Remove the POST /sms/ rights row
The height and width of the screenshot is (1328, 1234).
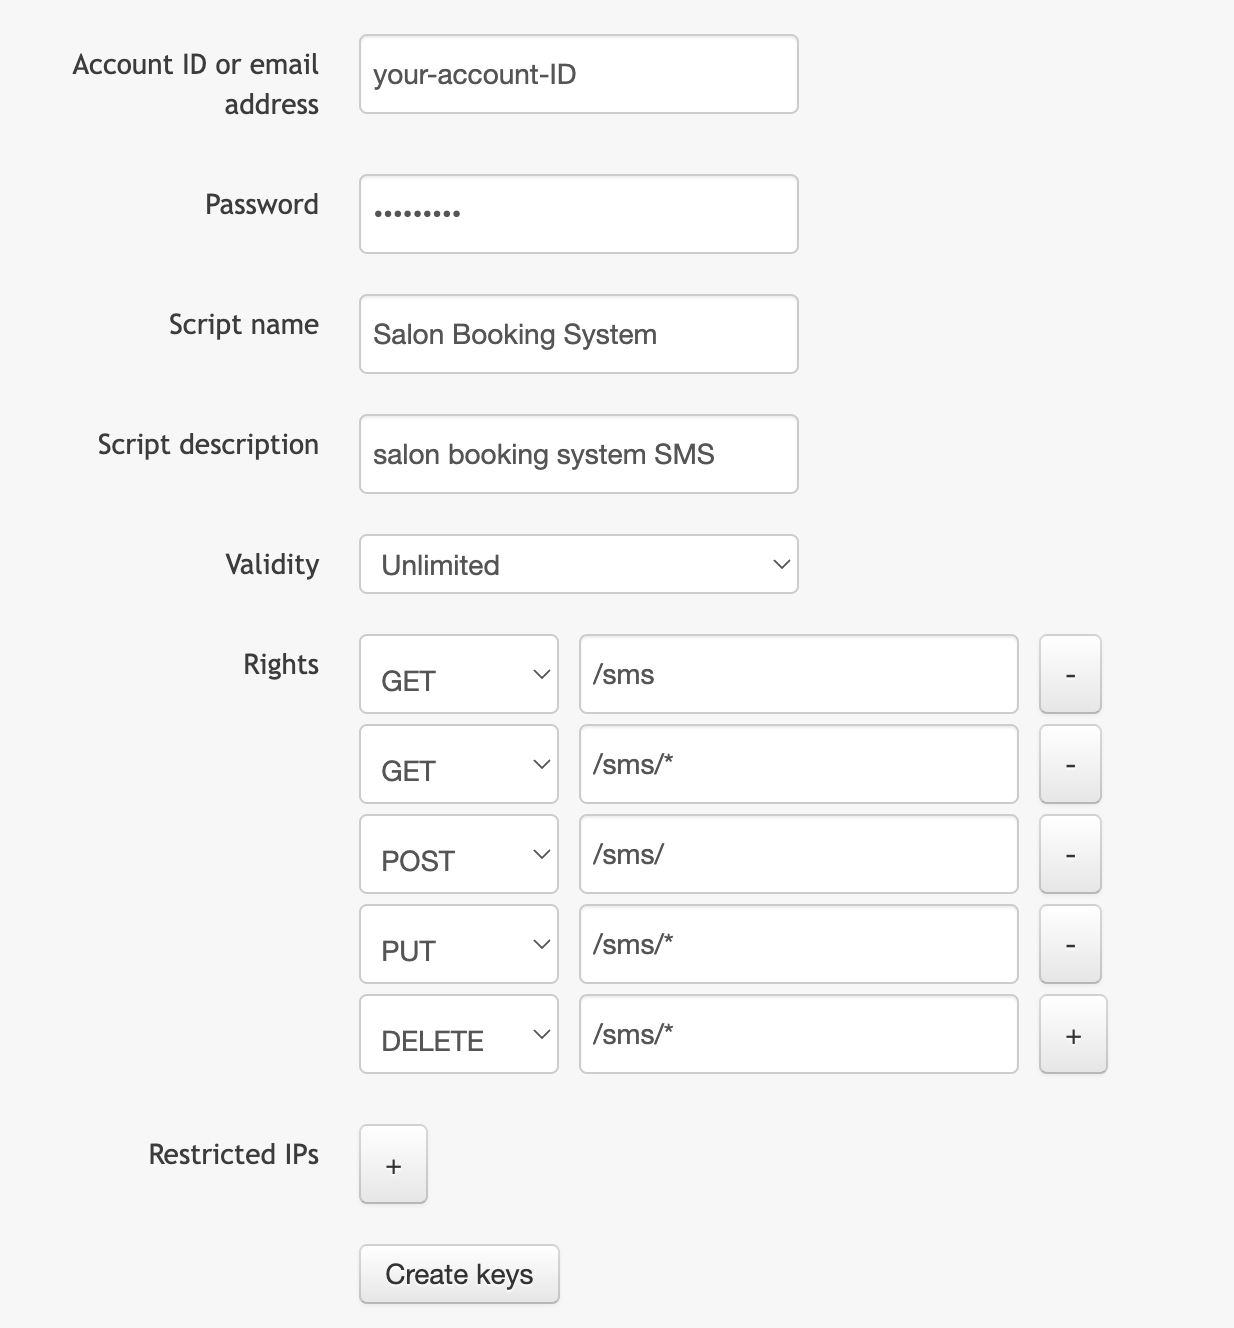tap(1070, 854)
